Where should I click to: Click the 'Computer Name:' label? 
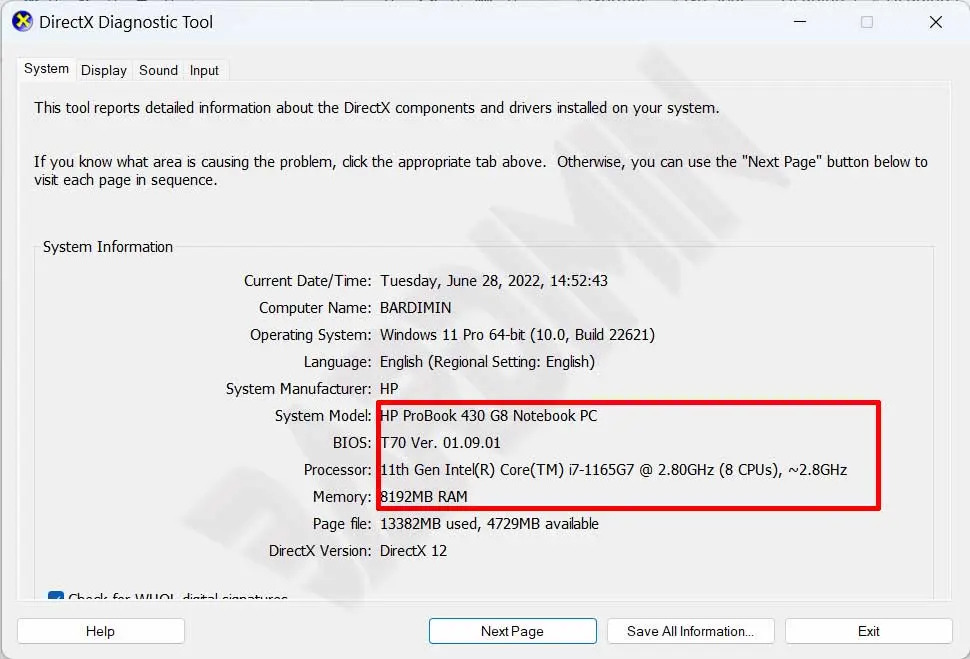coord(315,308)
